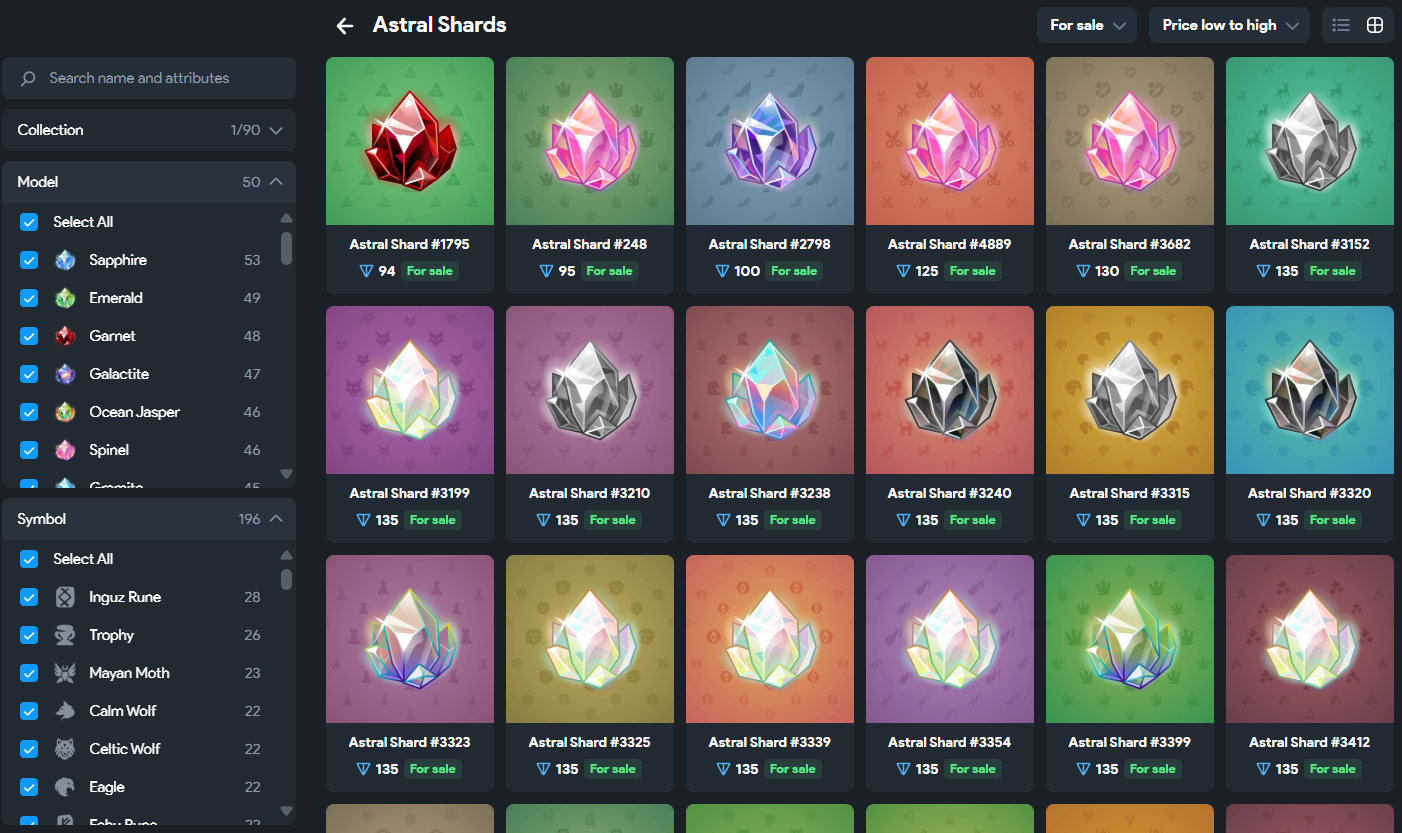This screenshot has height=833, width=1402.
Task: Go back using the left arrow icon
Action: tap(345, 26)
